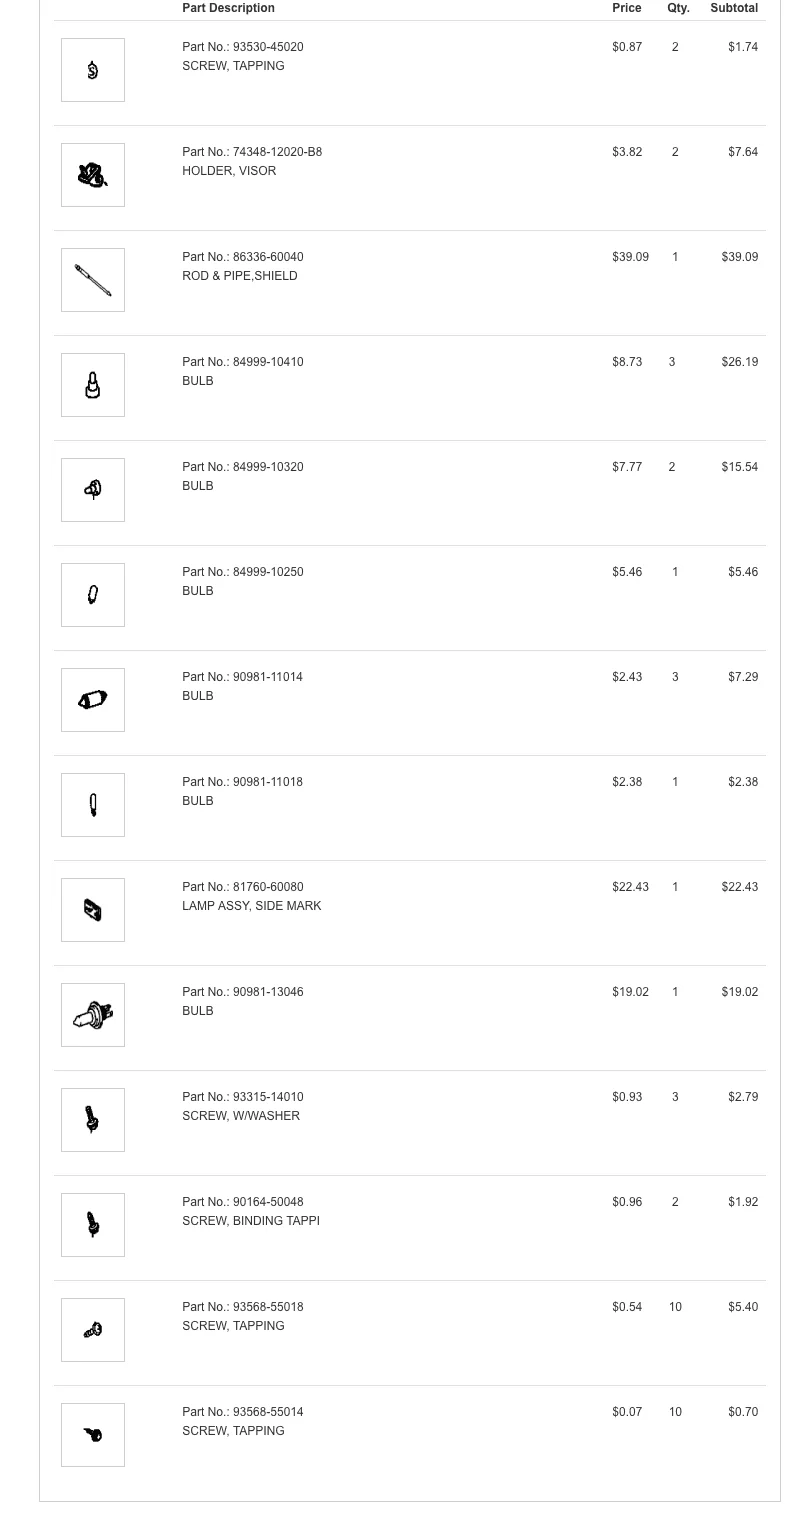This screenshot has width=803, height=1520.
Task: Open the HOLDER, VISOR part image
Action: (x=93, y=175)
